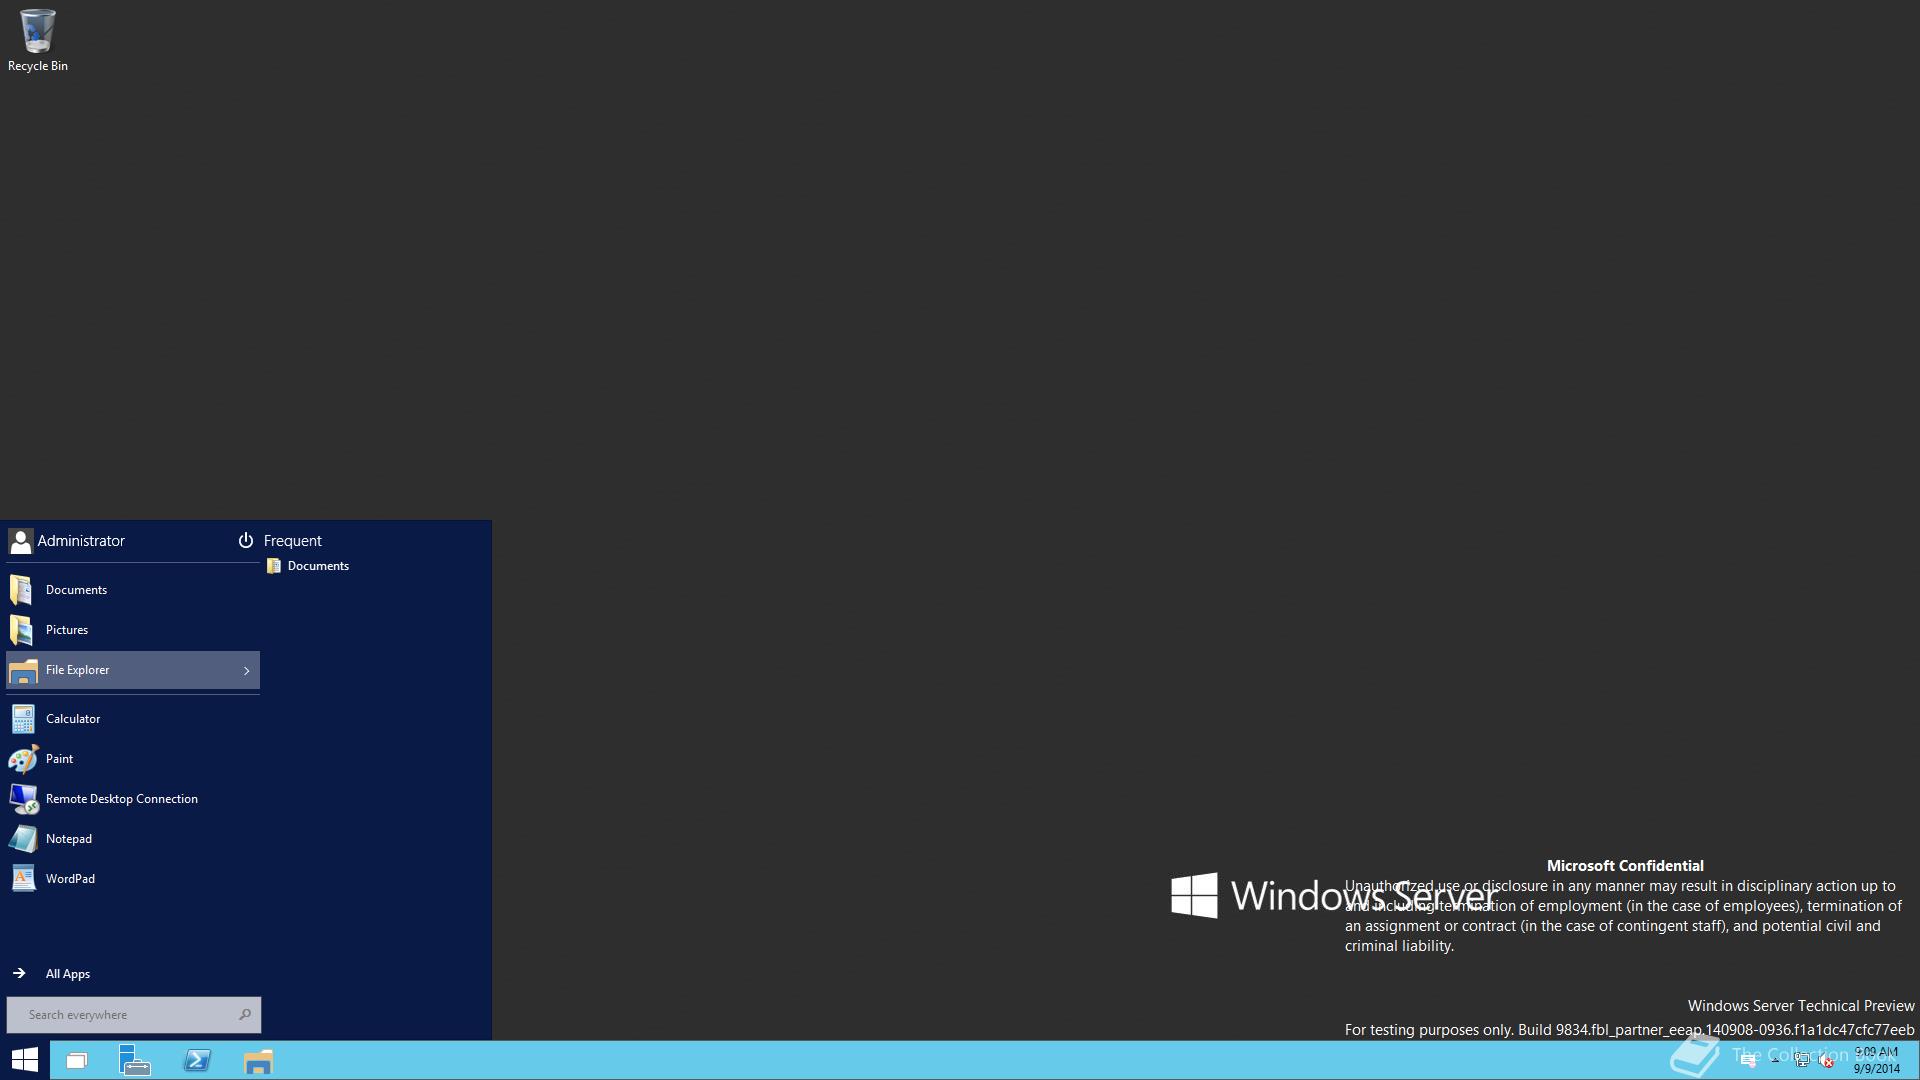Open Documents folder from left Start list
The height and width of the screenshot is (1080, 1920).
(x=133, y=590)
